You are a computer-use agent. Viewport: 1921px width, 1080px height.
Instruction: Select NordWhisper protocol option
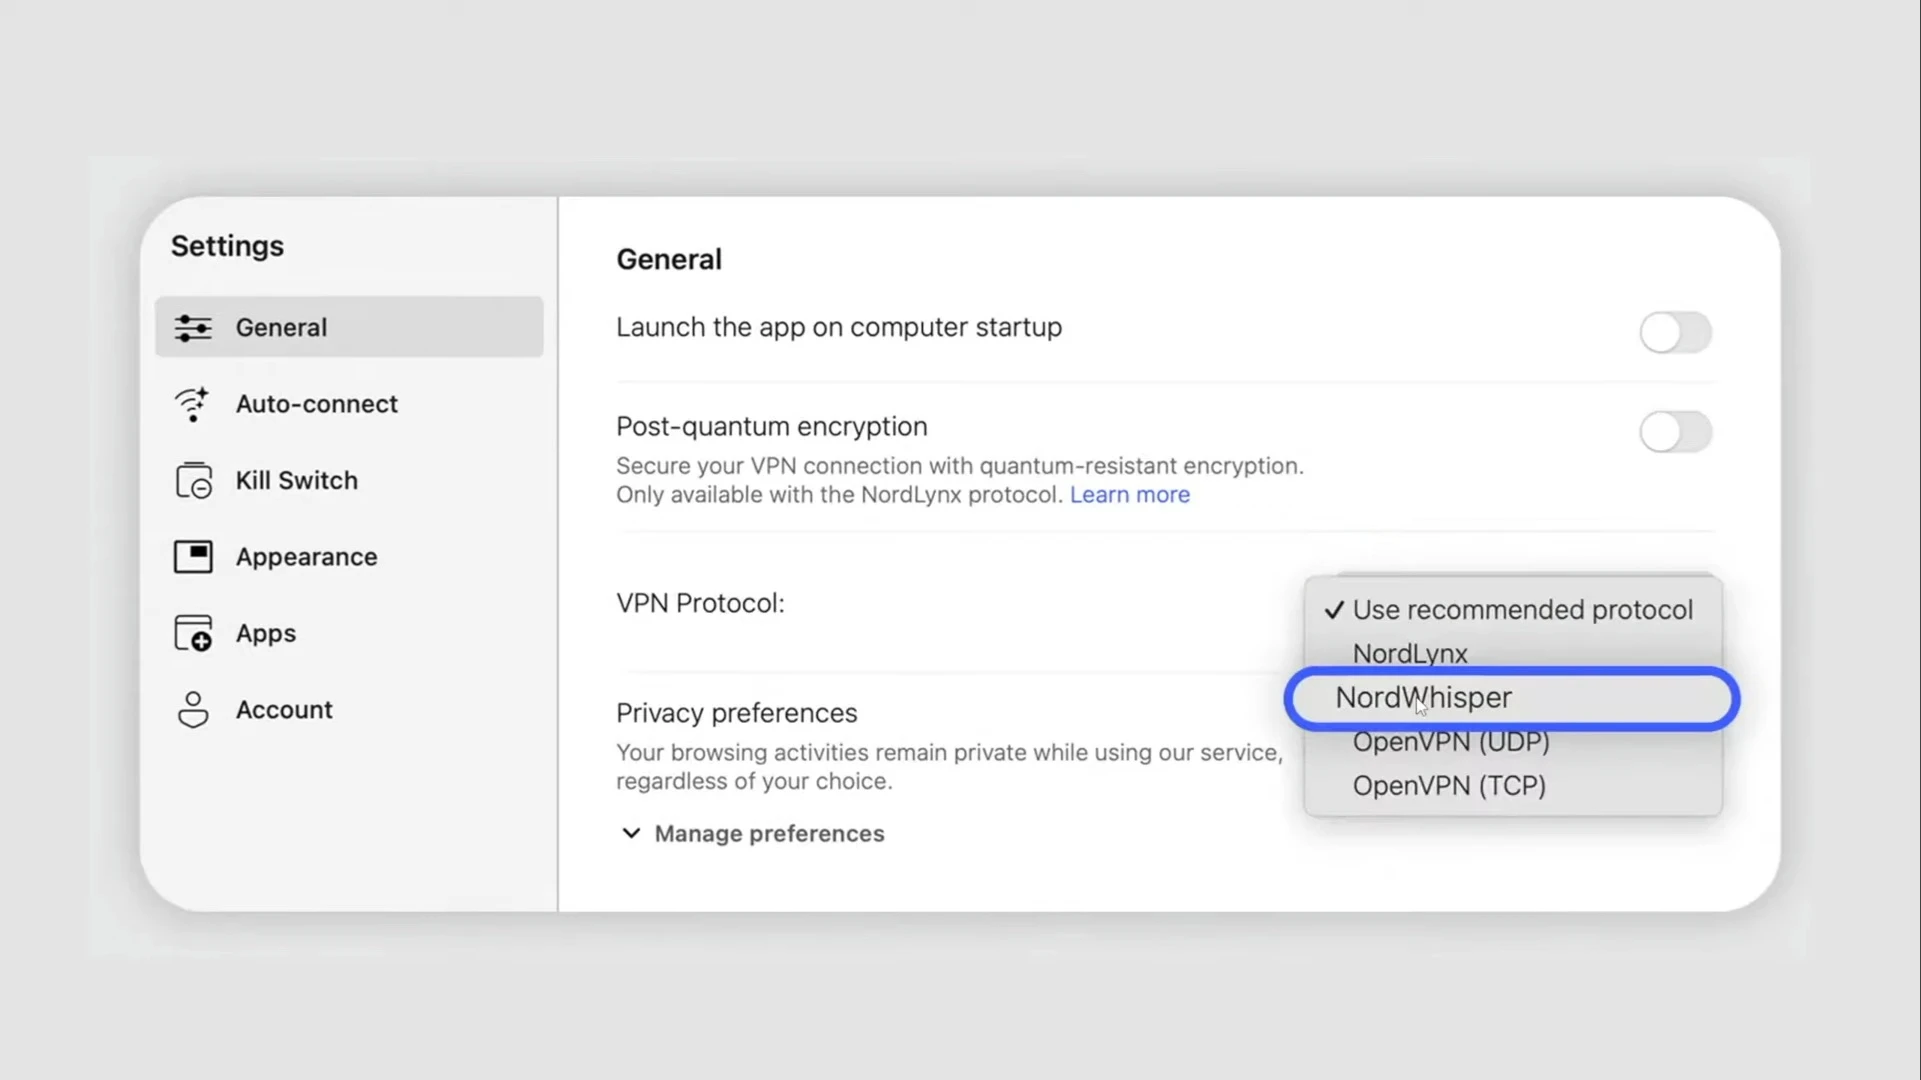(x=1512, y=698)
